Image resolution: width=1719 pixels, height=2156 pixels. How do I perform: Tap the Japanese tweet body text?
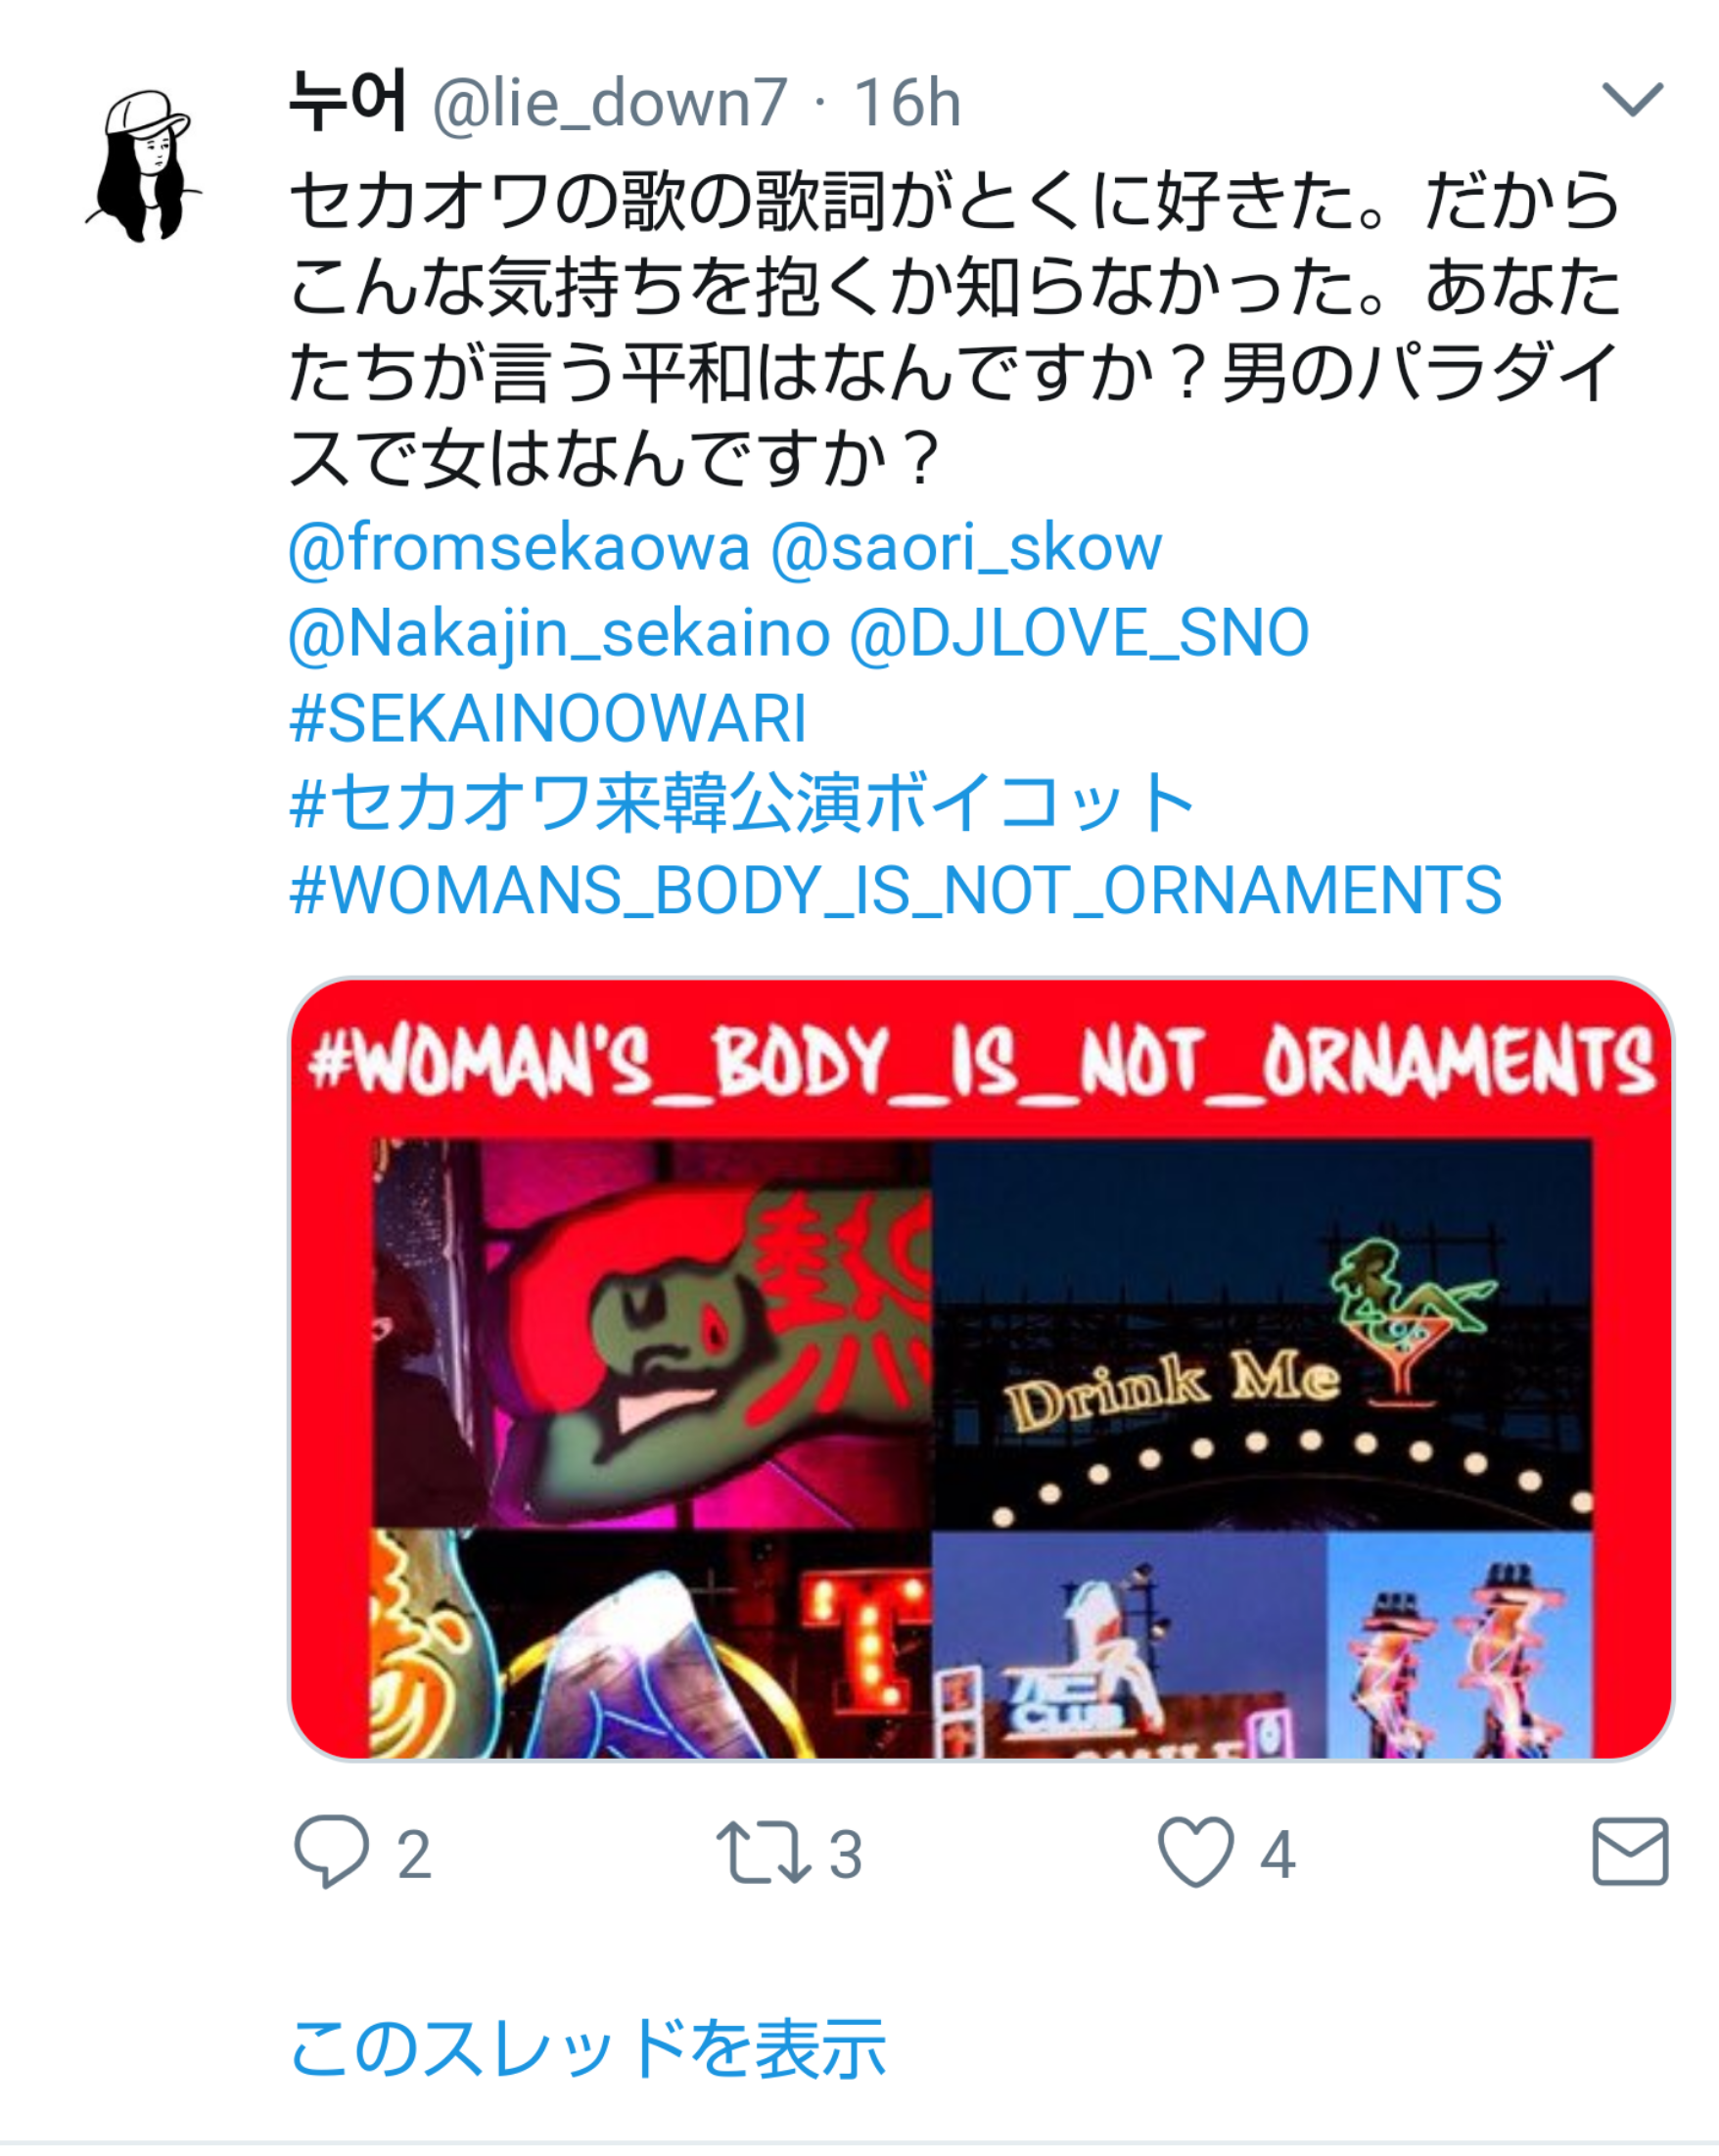pos(954,329)
